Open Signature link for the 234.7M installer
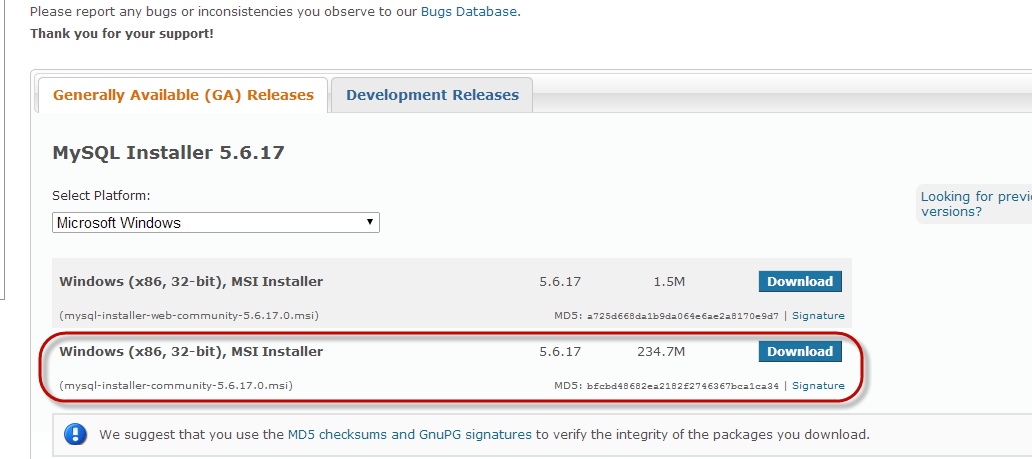Screen dimensions: 1032x459 click(818, 386)
